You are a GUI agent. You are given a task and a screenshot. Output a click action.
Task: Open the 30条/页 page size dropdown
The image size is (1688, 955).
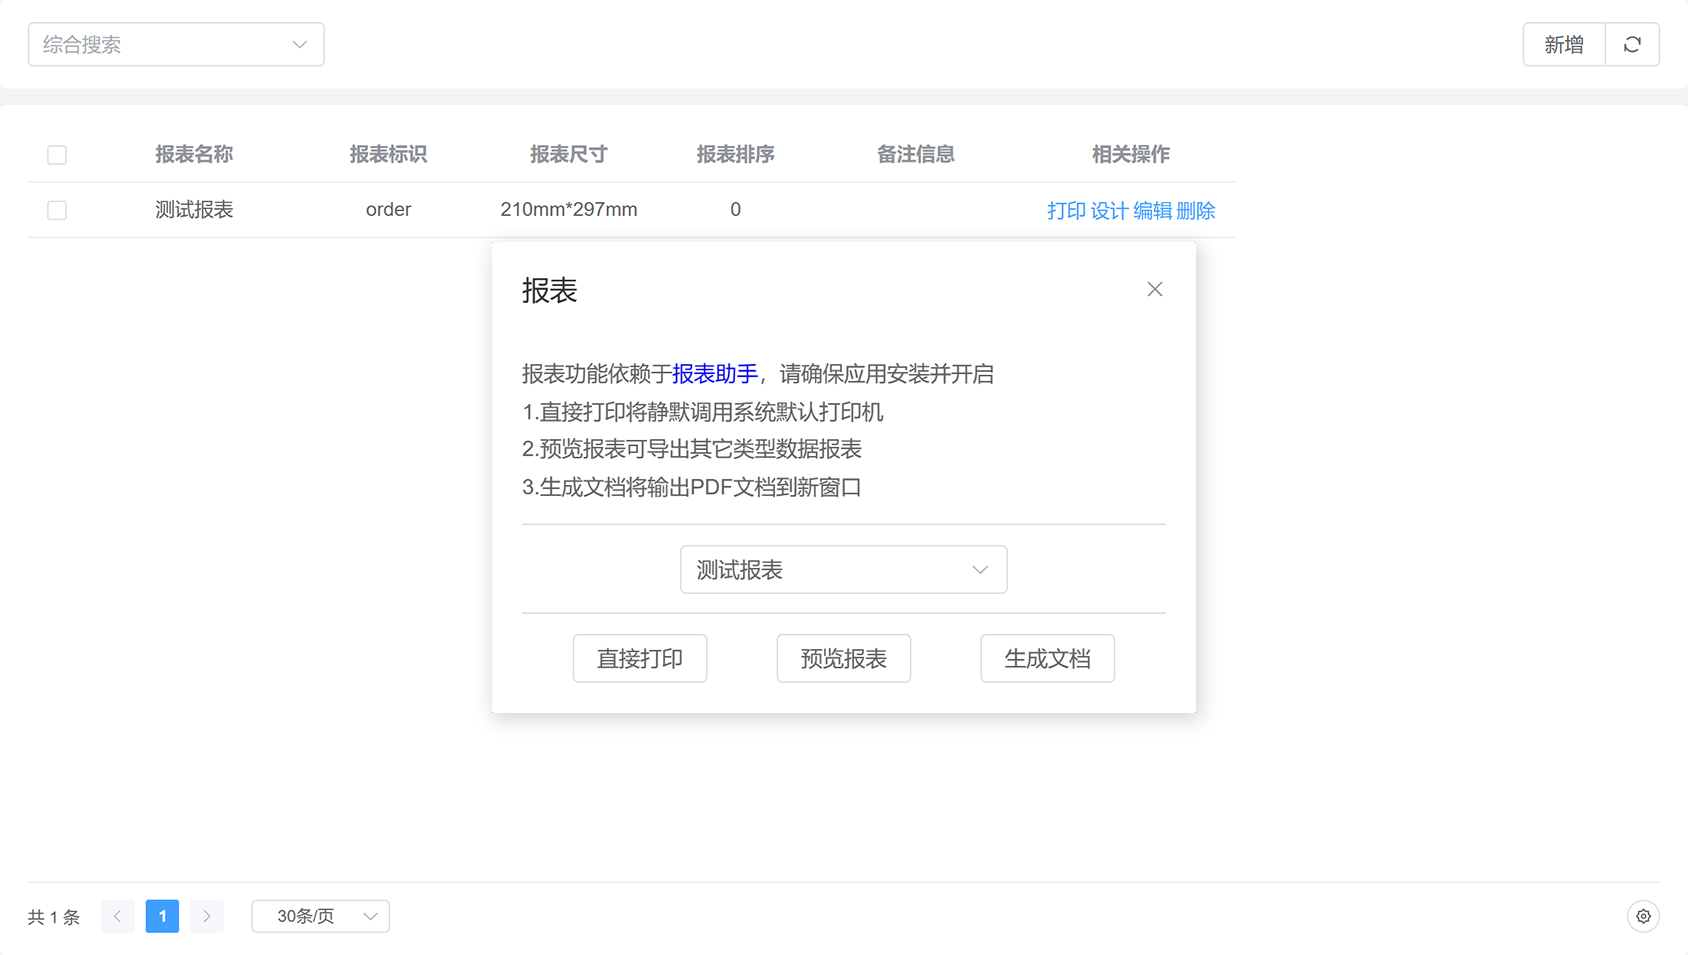(x=320, y=916)
